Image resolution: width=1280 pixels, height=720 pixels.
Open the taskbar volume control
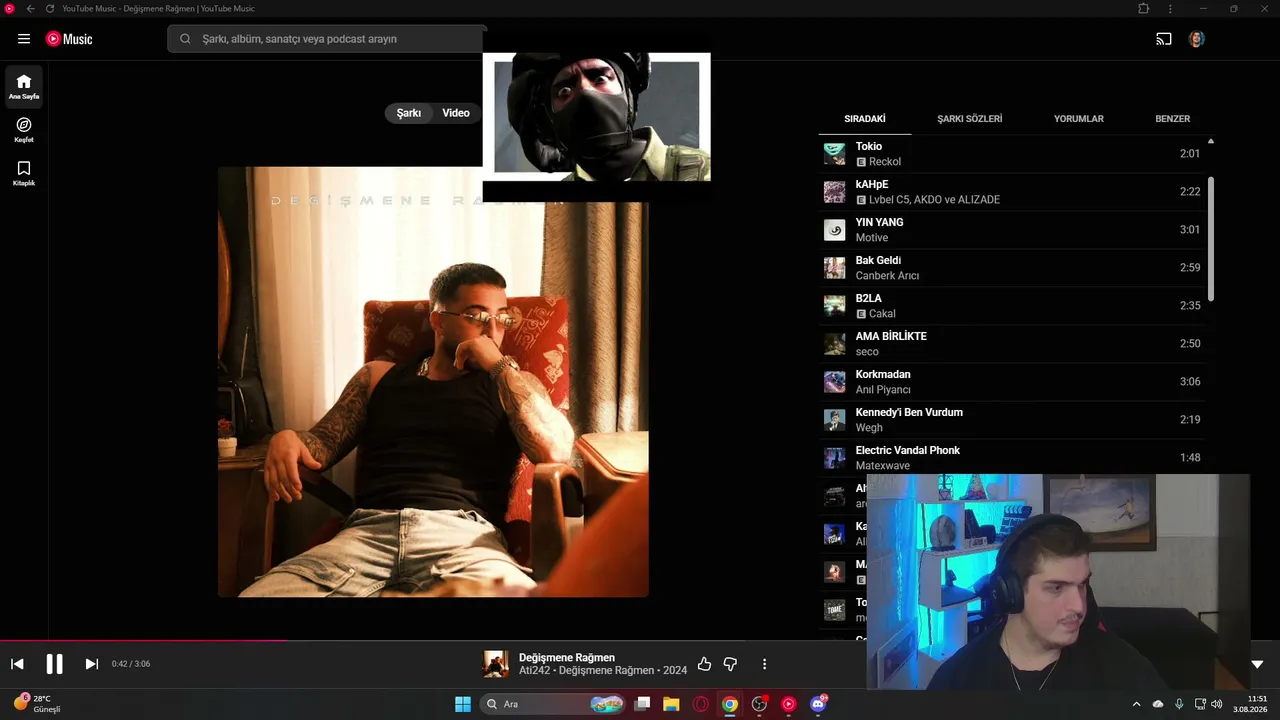[1217, 704]
